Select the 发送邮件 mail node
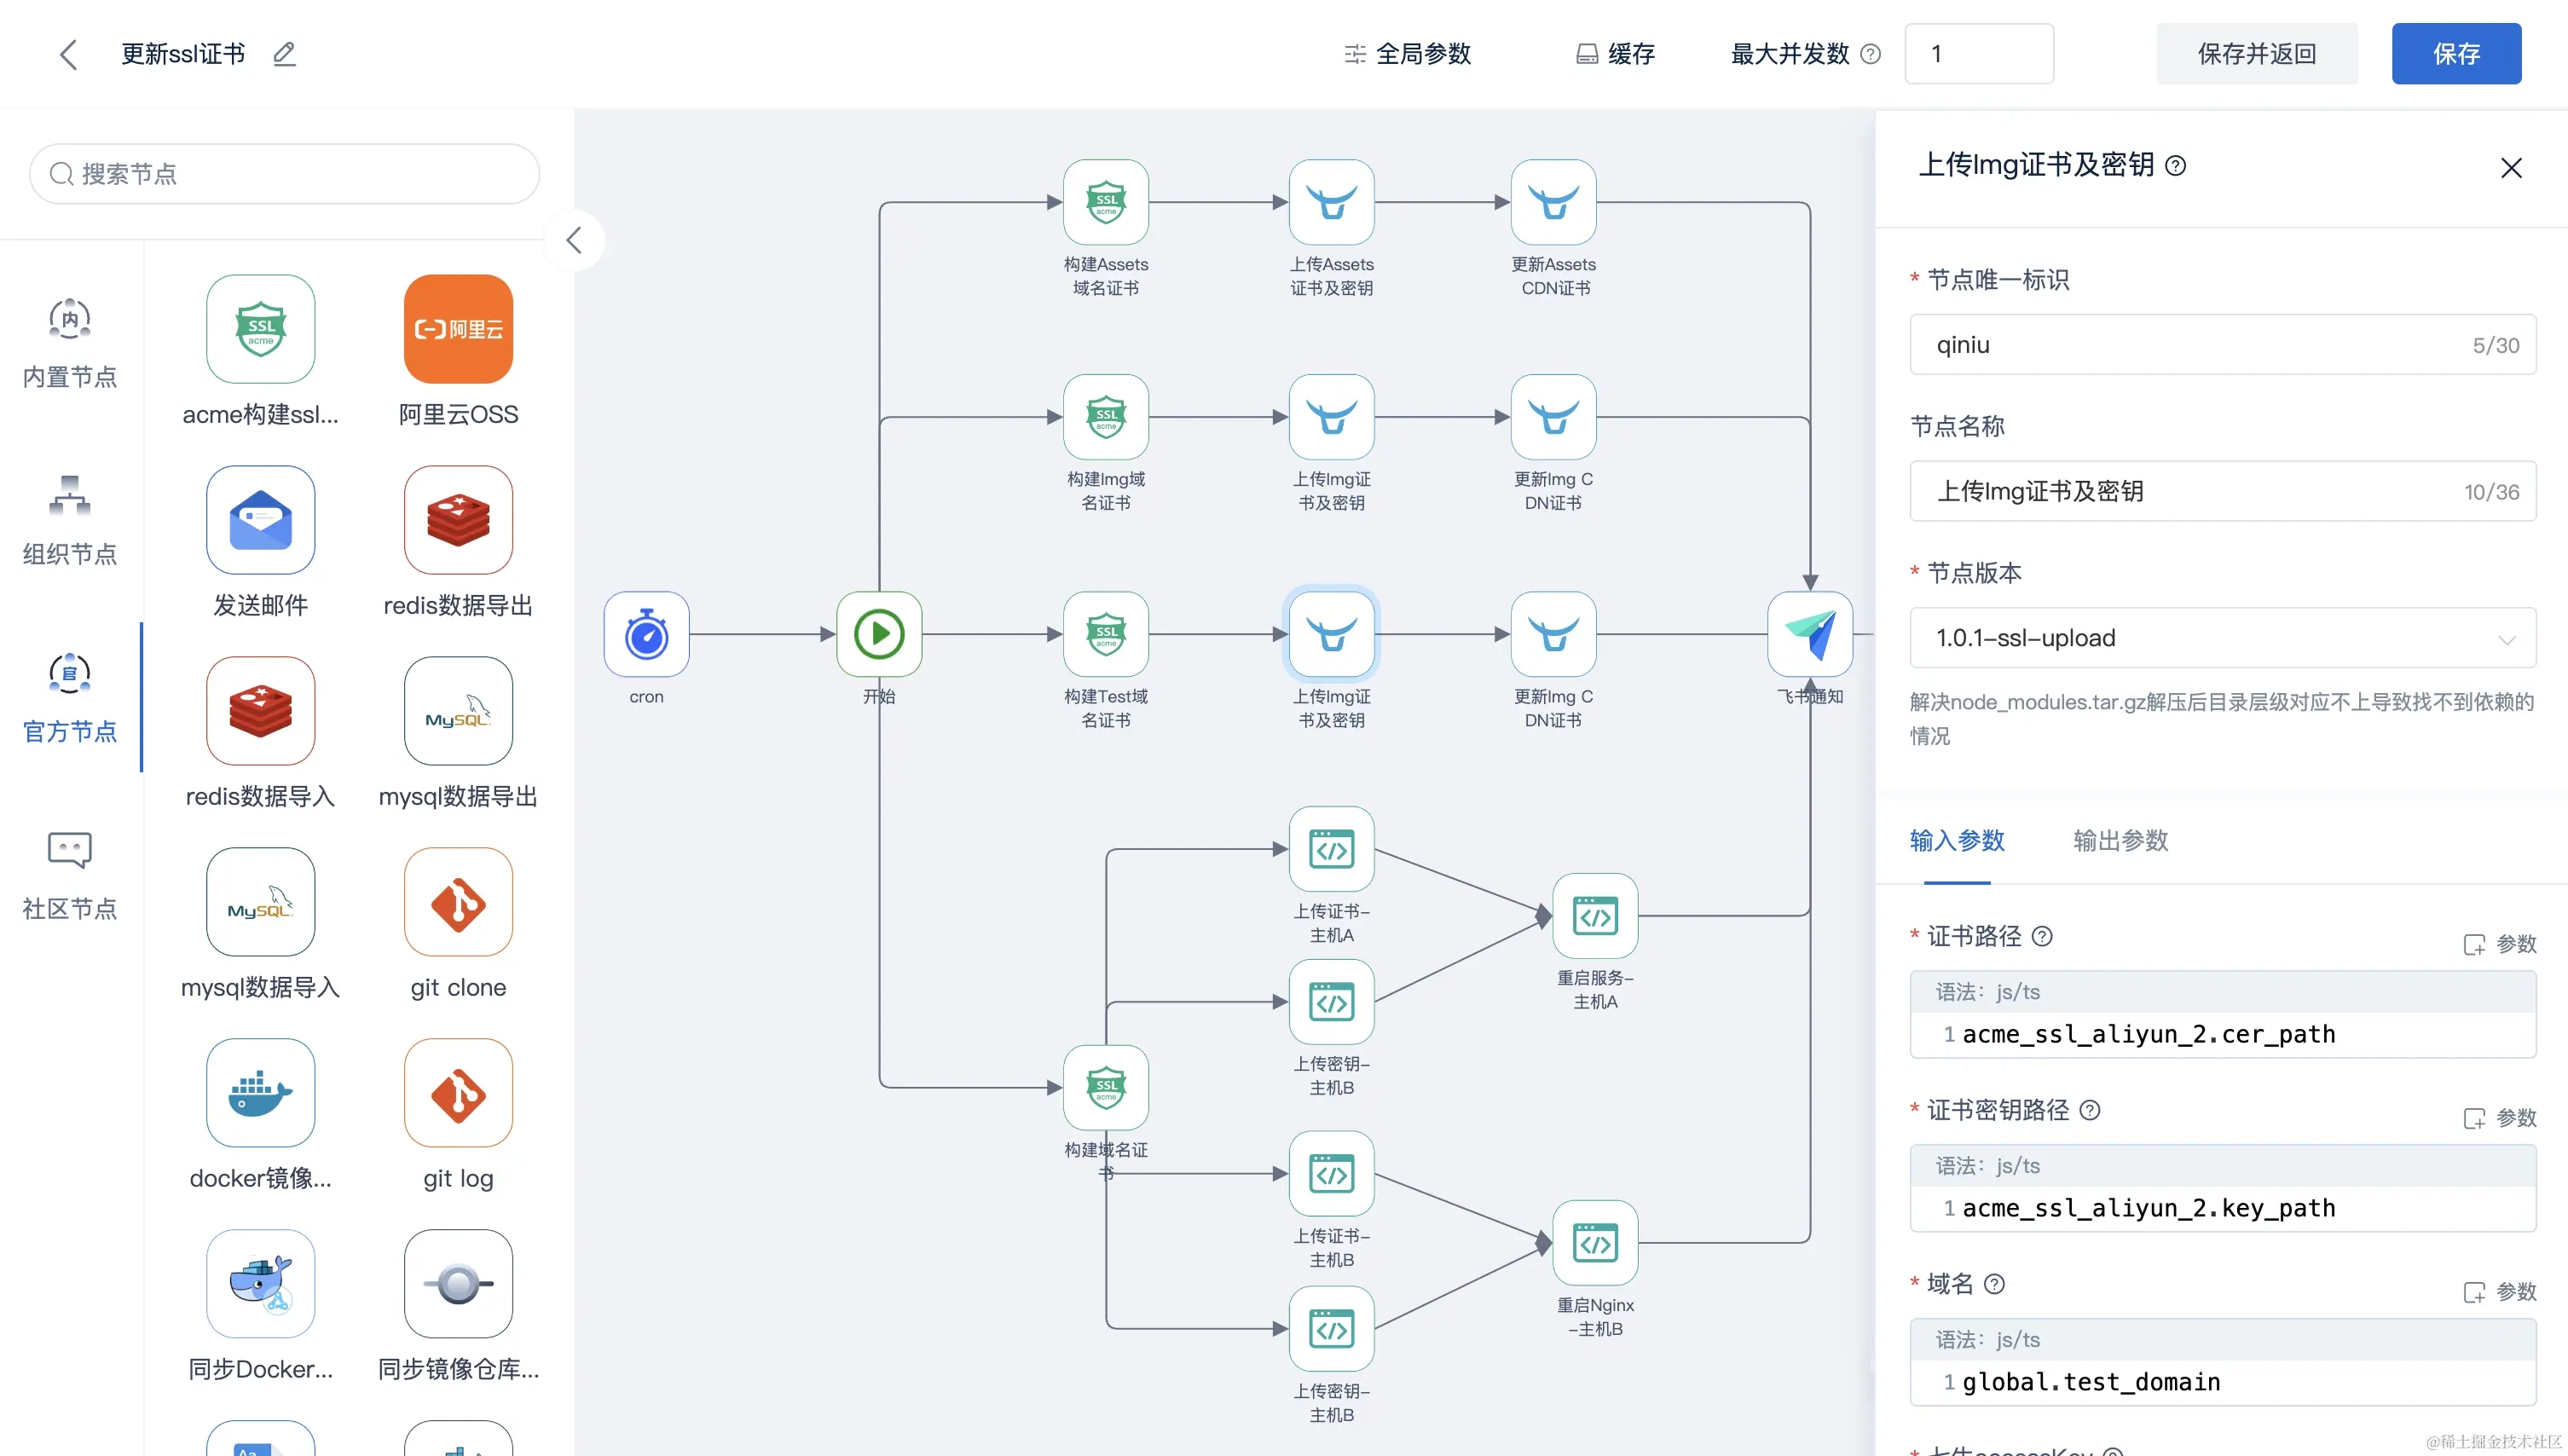Viewport: 2568px width, 1456px height. [260, 520]
